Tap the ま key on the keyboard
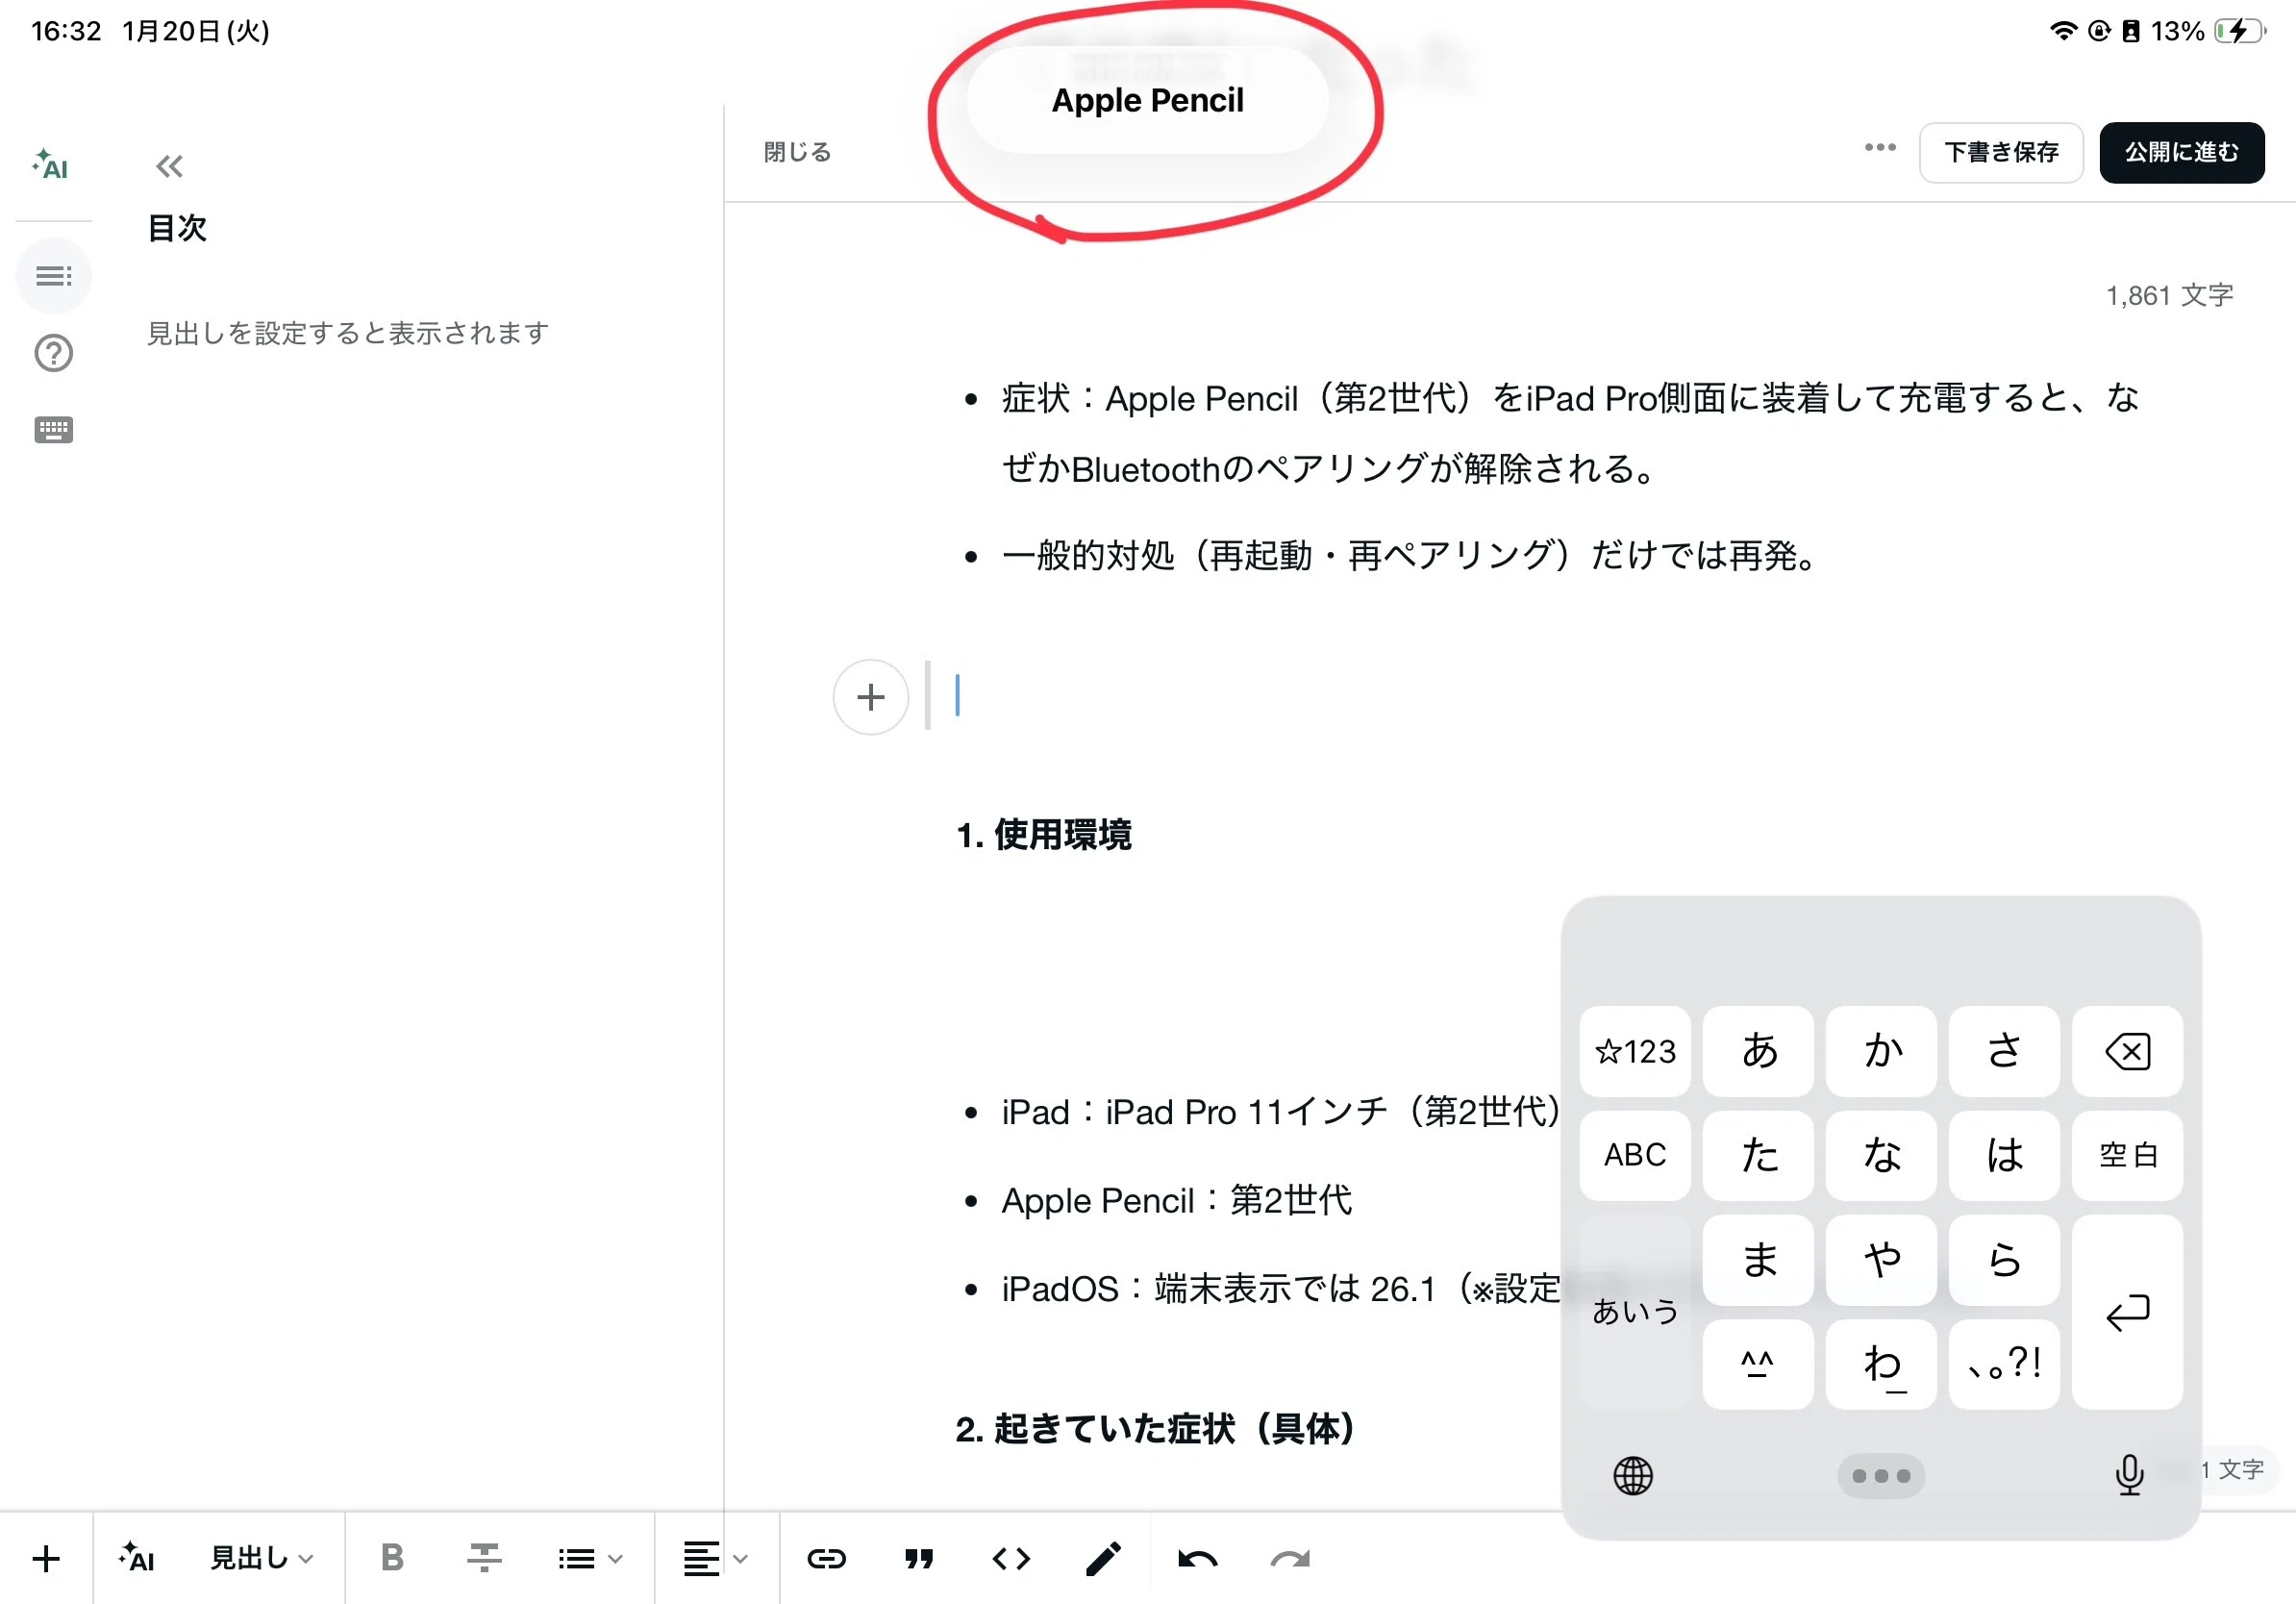The width and height of the screenshot is (2296, 1604). [x=1758, y=1259]
